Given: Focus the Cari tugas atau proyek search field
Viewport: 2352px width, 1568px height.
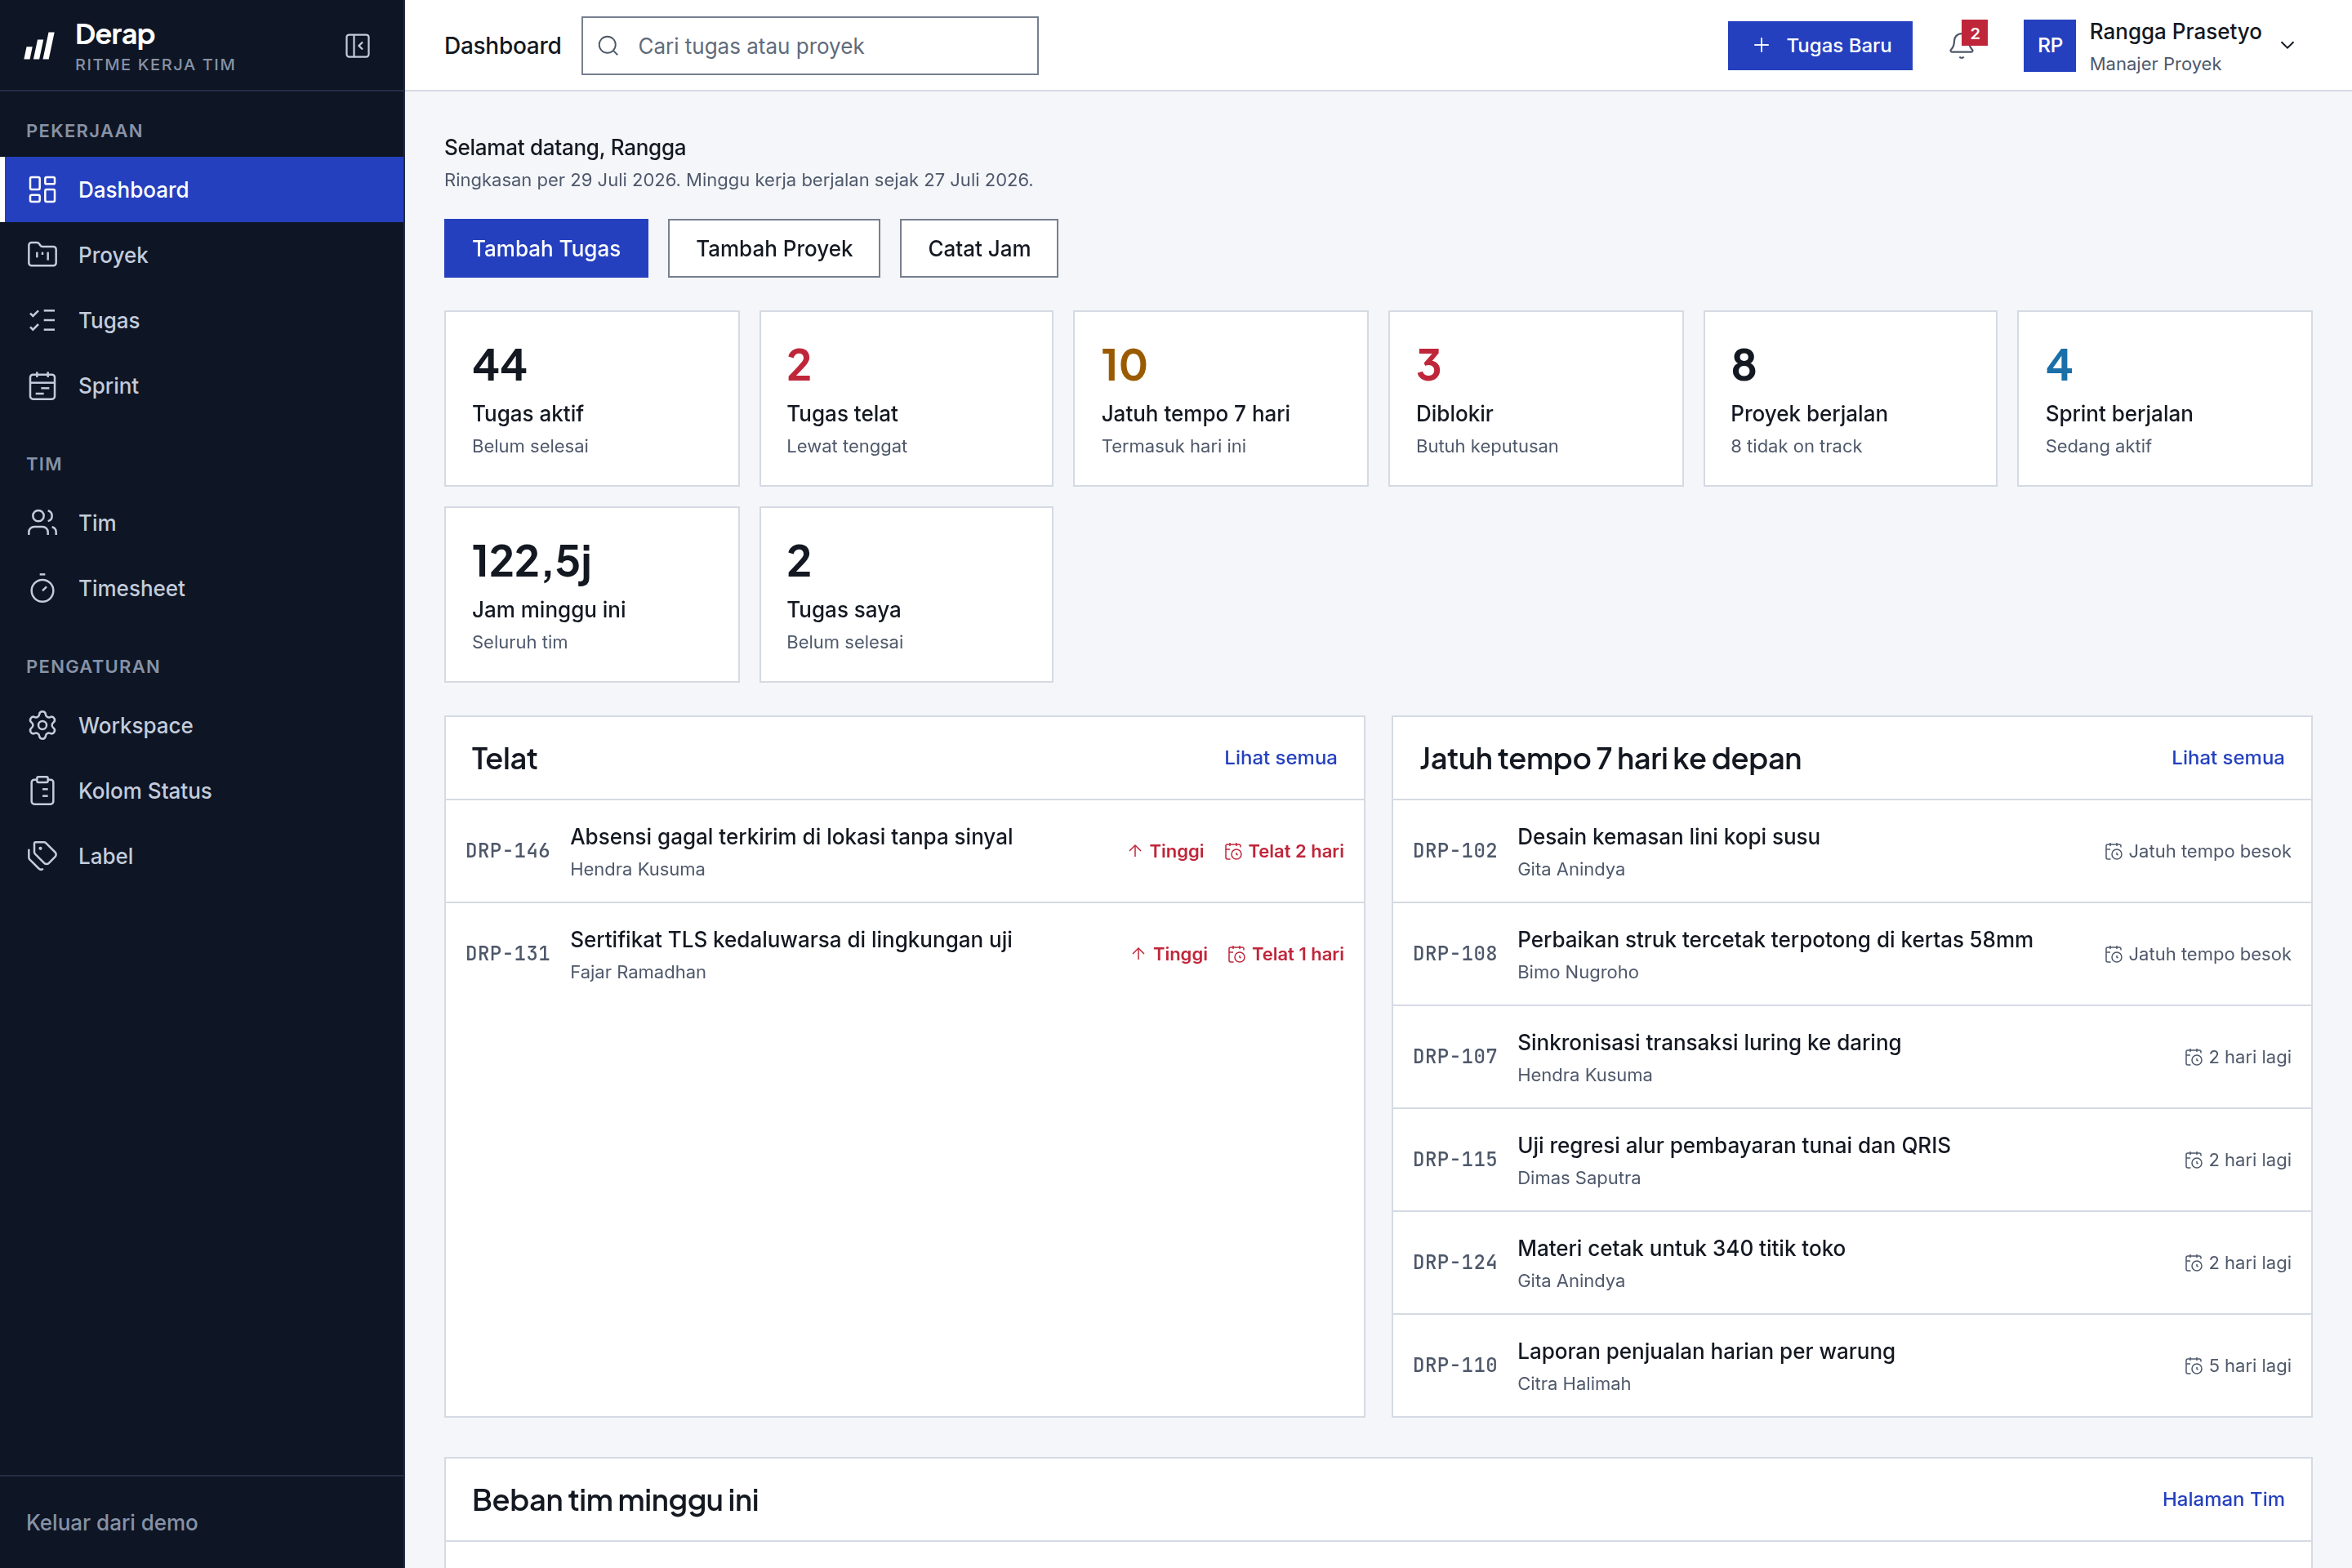Looking at the screenshot, I should (809, 46).
